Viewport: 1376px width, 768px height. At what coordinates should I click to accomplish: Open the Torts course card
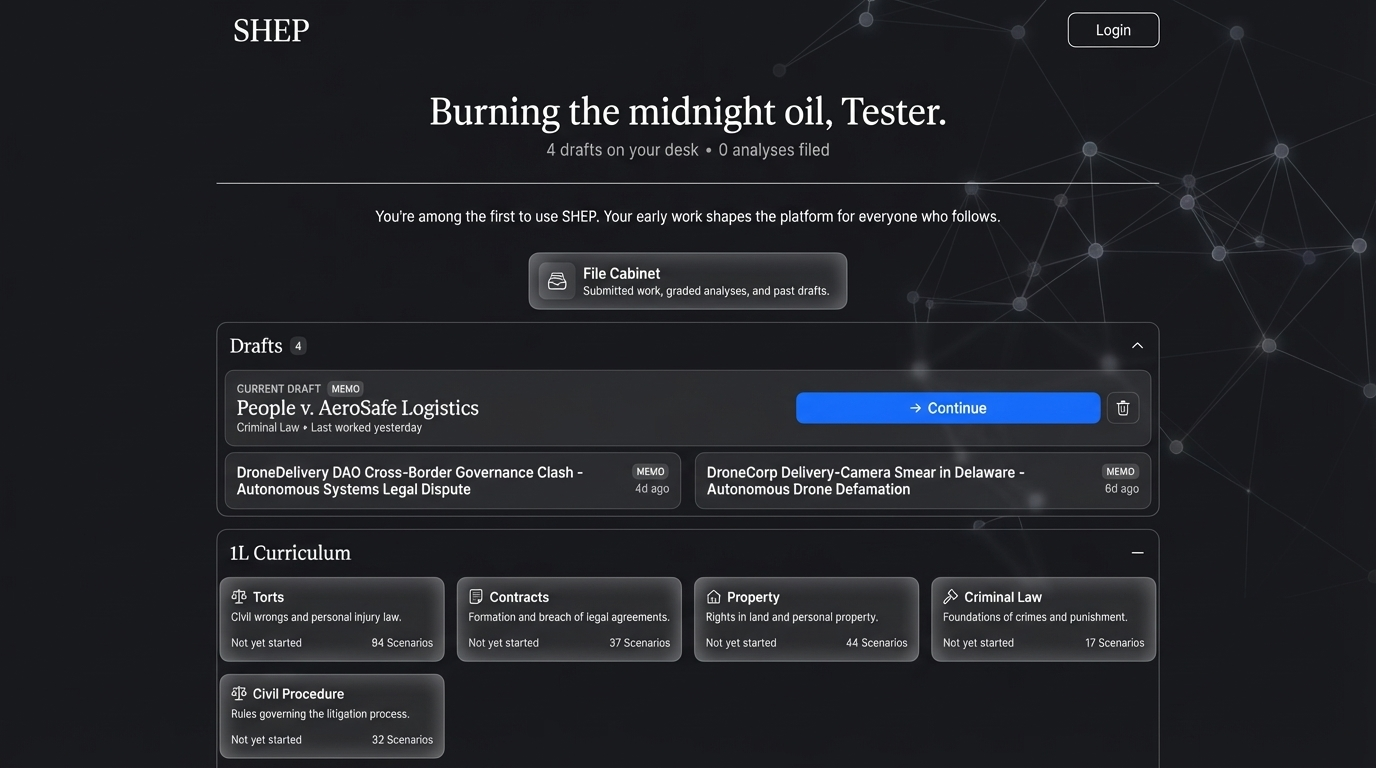point(331,620)
